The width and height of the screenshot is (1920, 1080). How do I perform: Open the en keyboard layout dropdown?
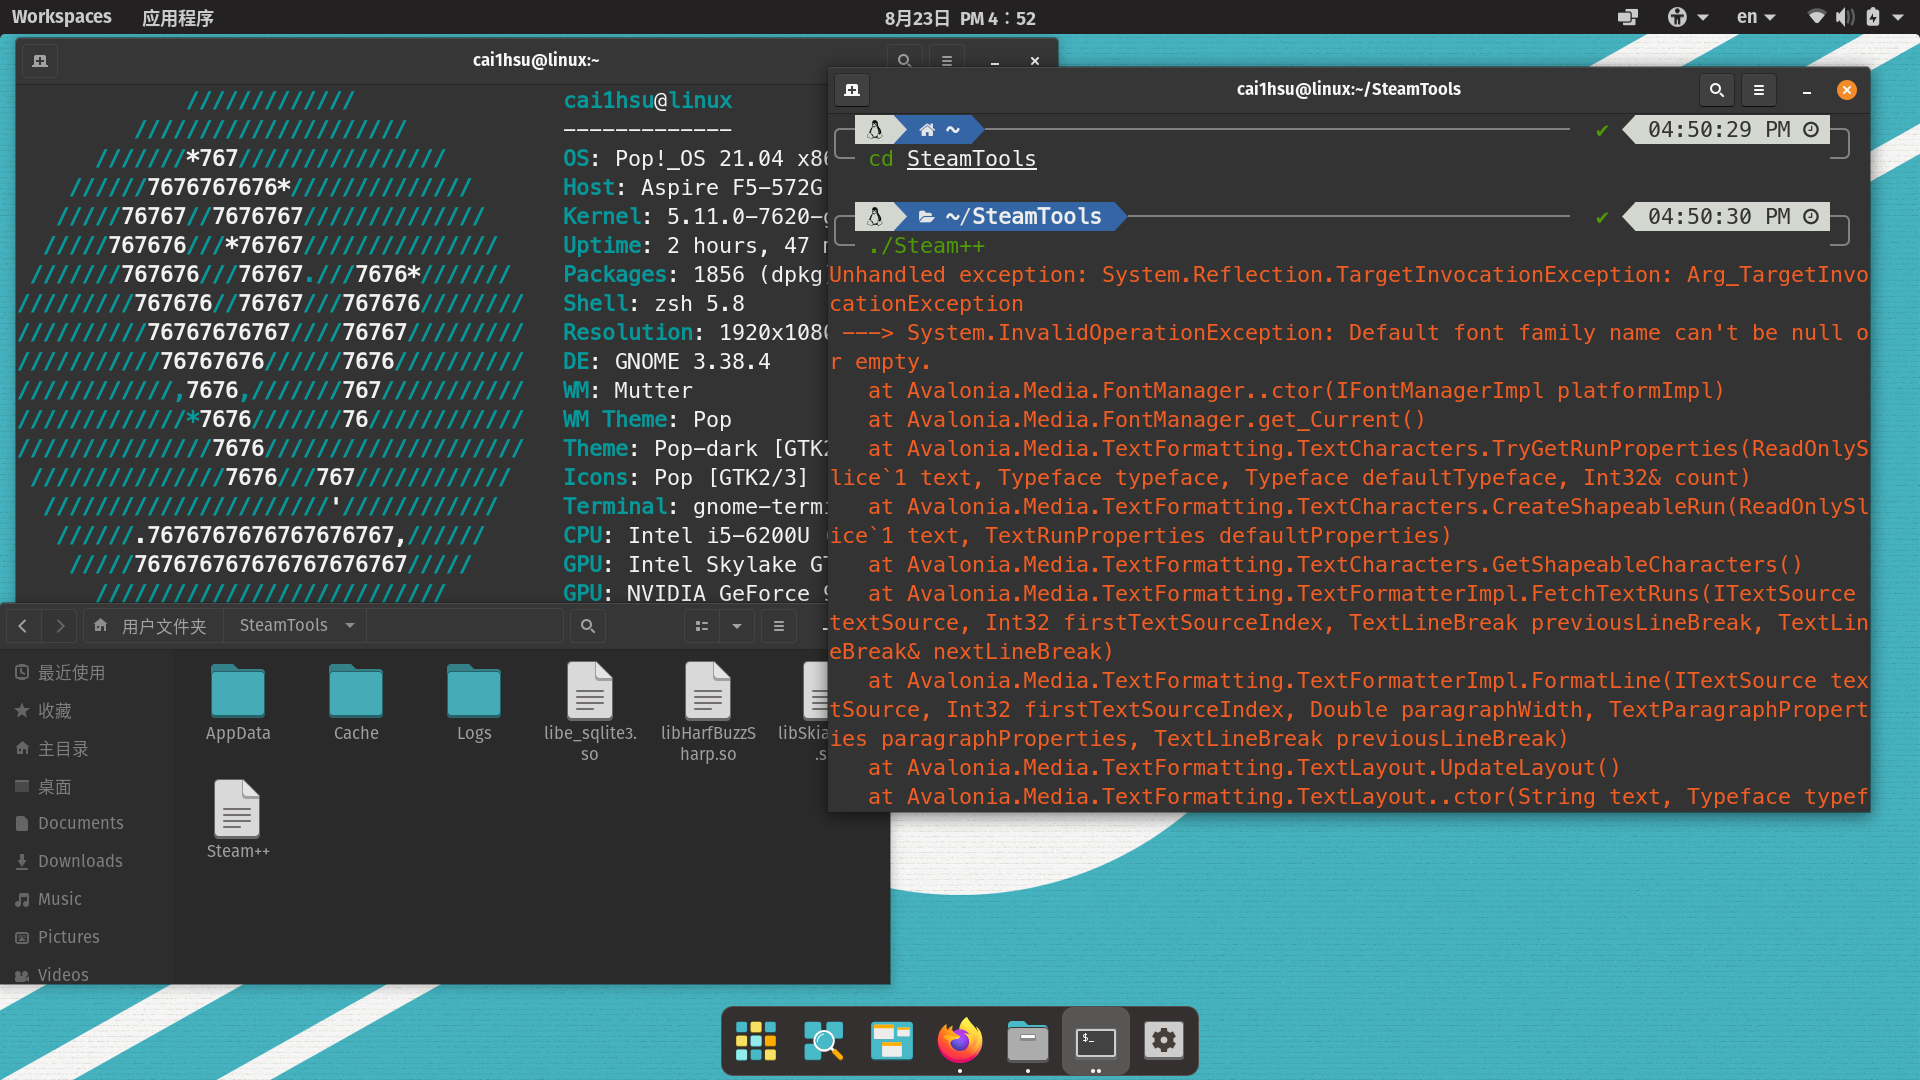[1754, 17]
